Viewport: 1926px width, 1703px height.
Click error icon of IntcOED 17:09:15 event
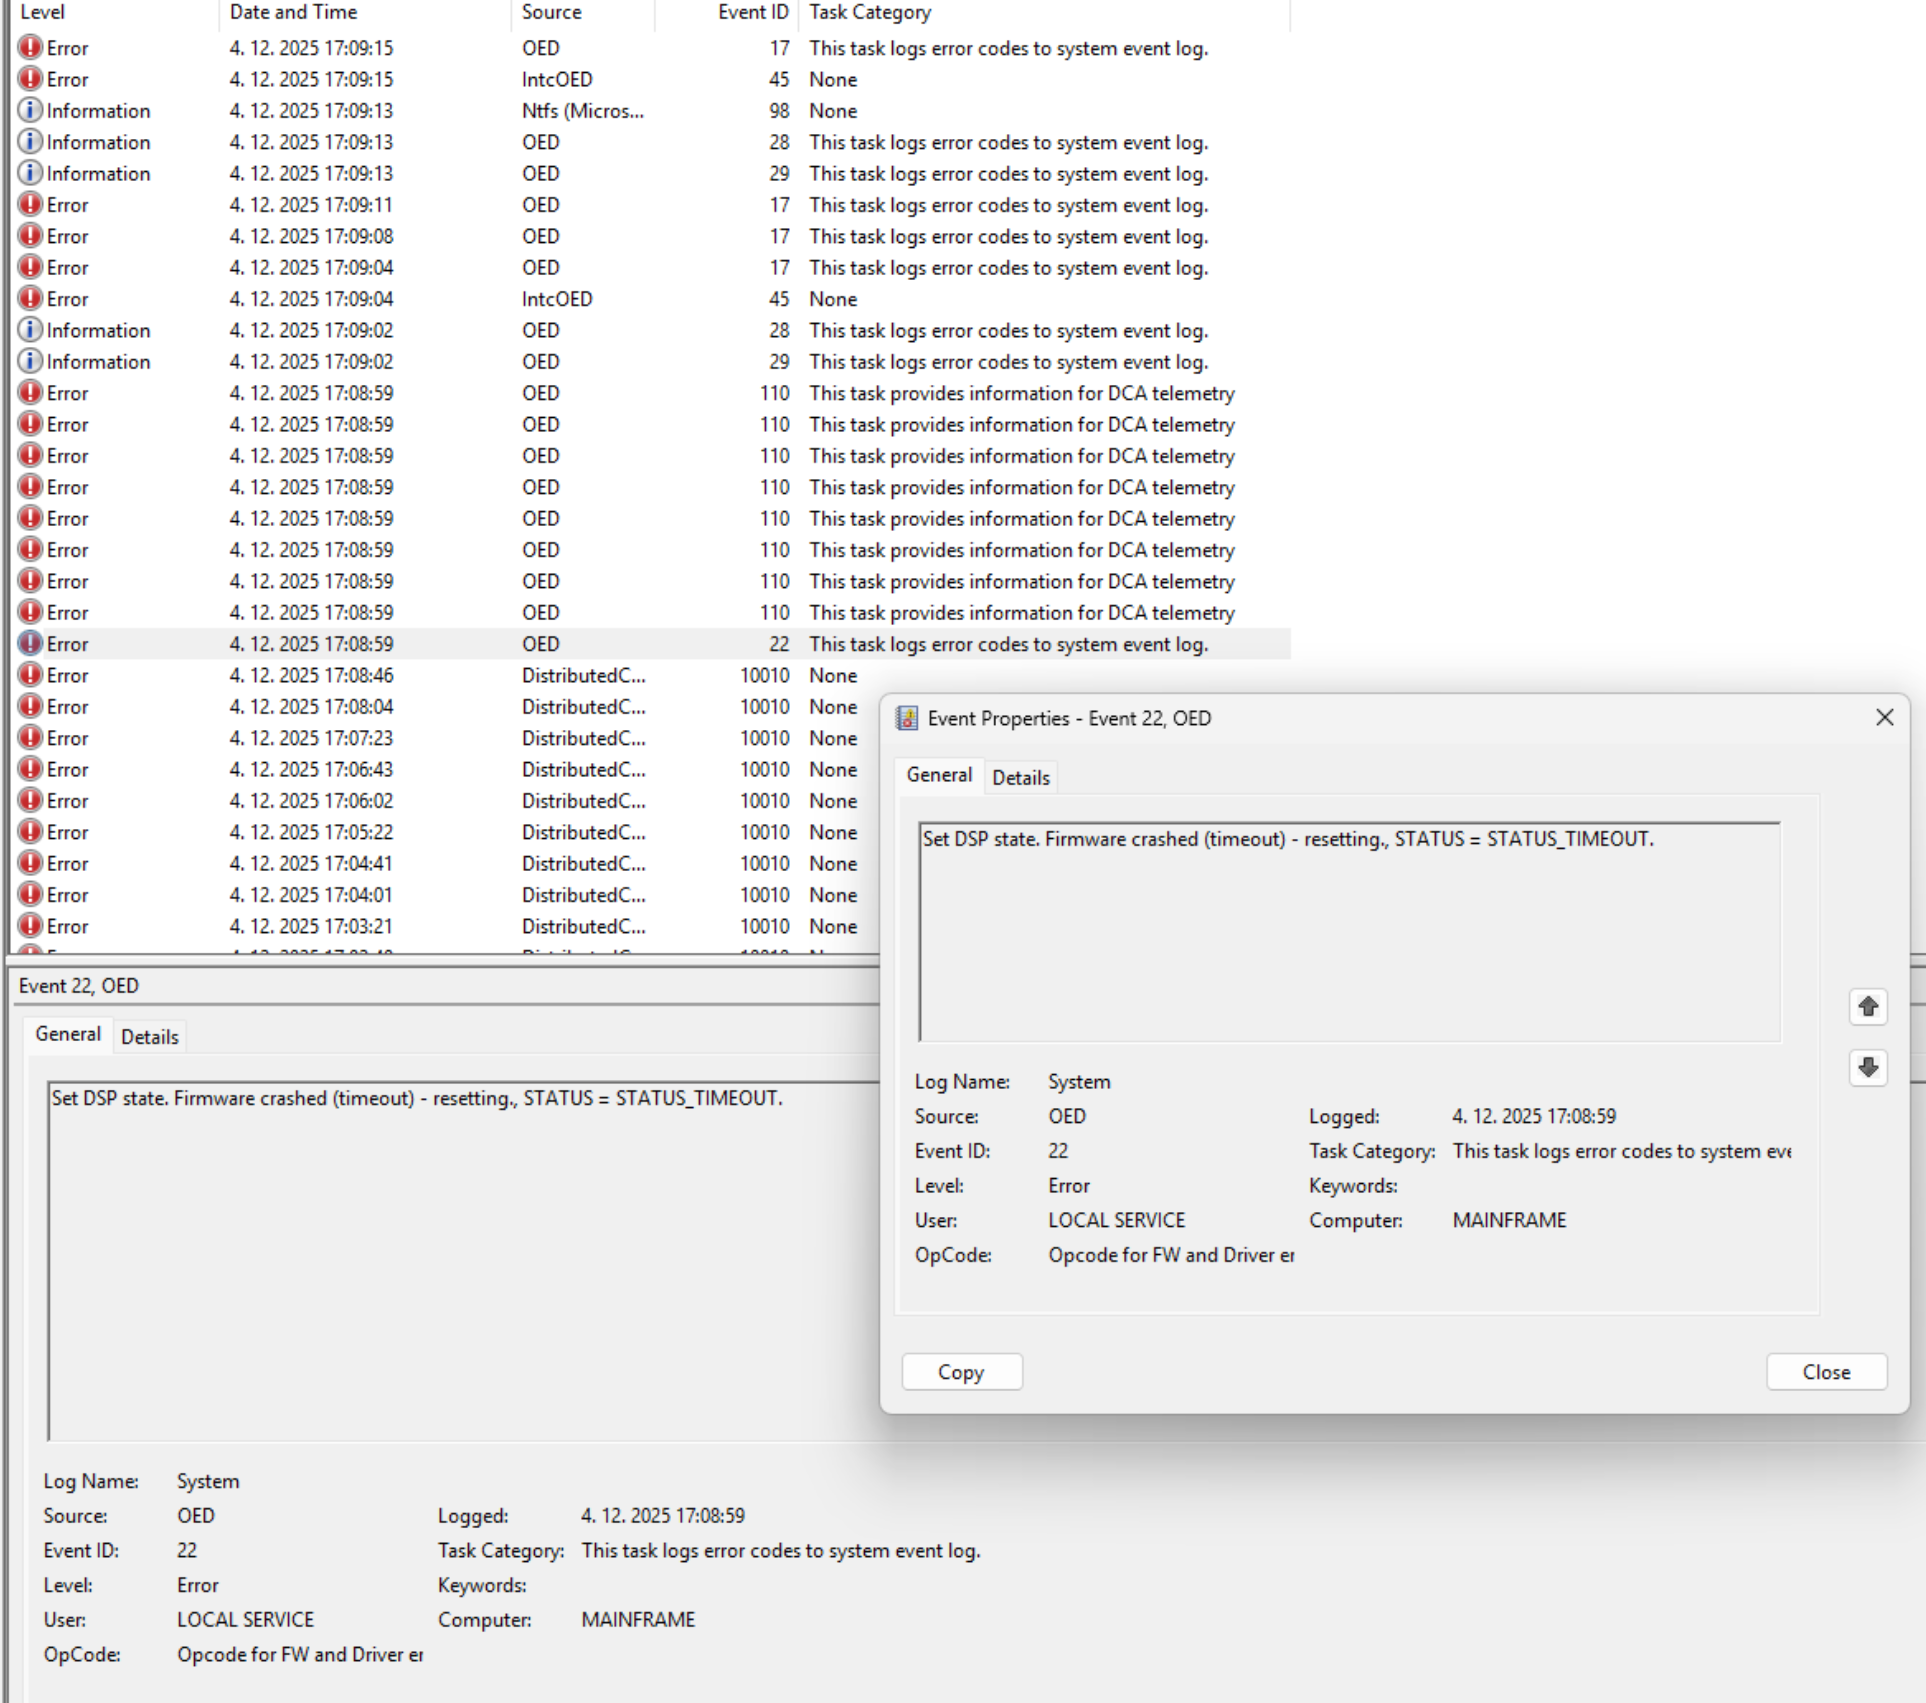click(31, 79)
